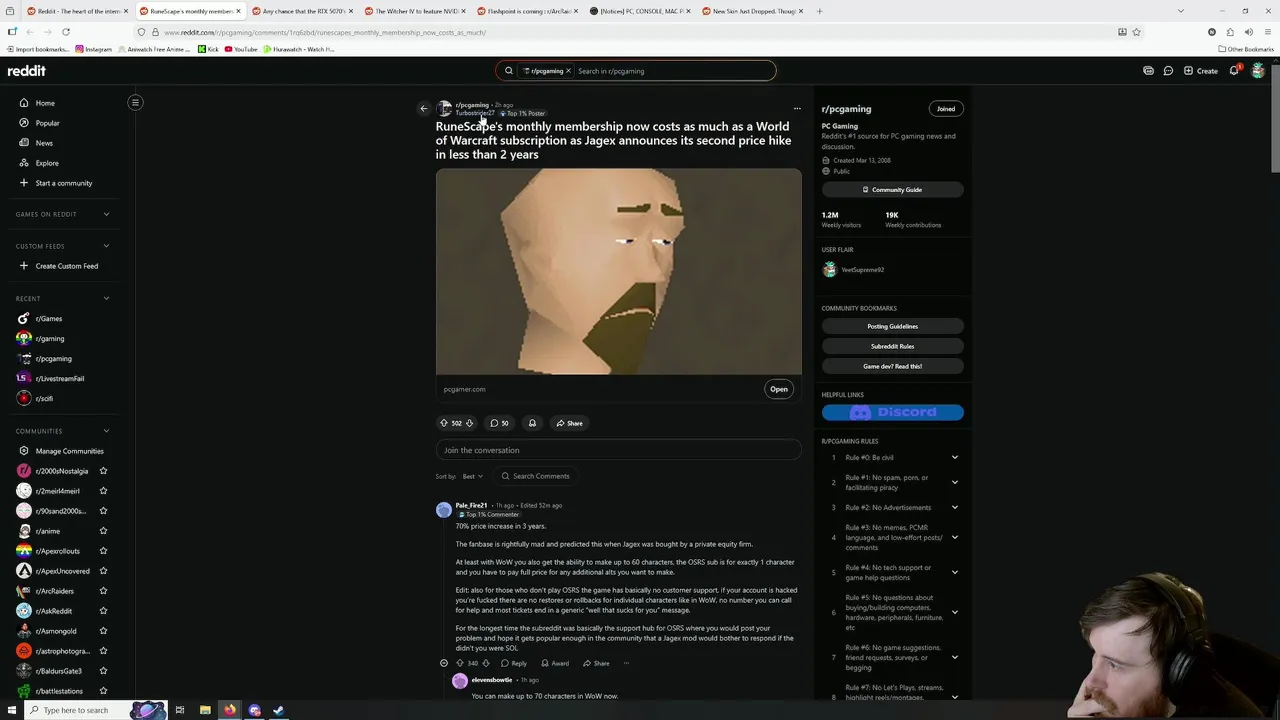The height and width of the screenshot is (720, 1280).
Task: Open Steam from the taskbar
Action: pos(279,710)
